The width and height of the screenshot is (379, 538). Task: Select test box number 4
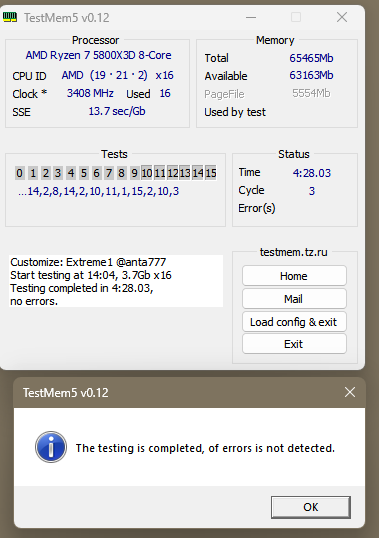point(71,173)
